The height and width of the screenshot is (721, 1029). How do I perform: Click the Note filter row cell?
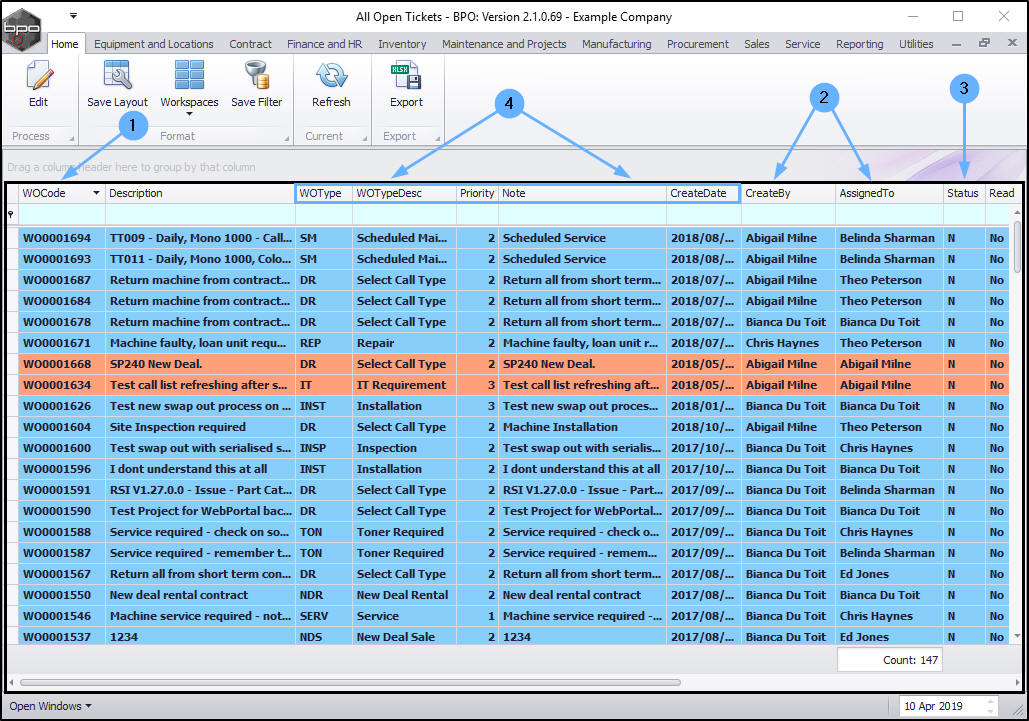coord(582,215)
